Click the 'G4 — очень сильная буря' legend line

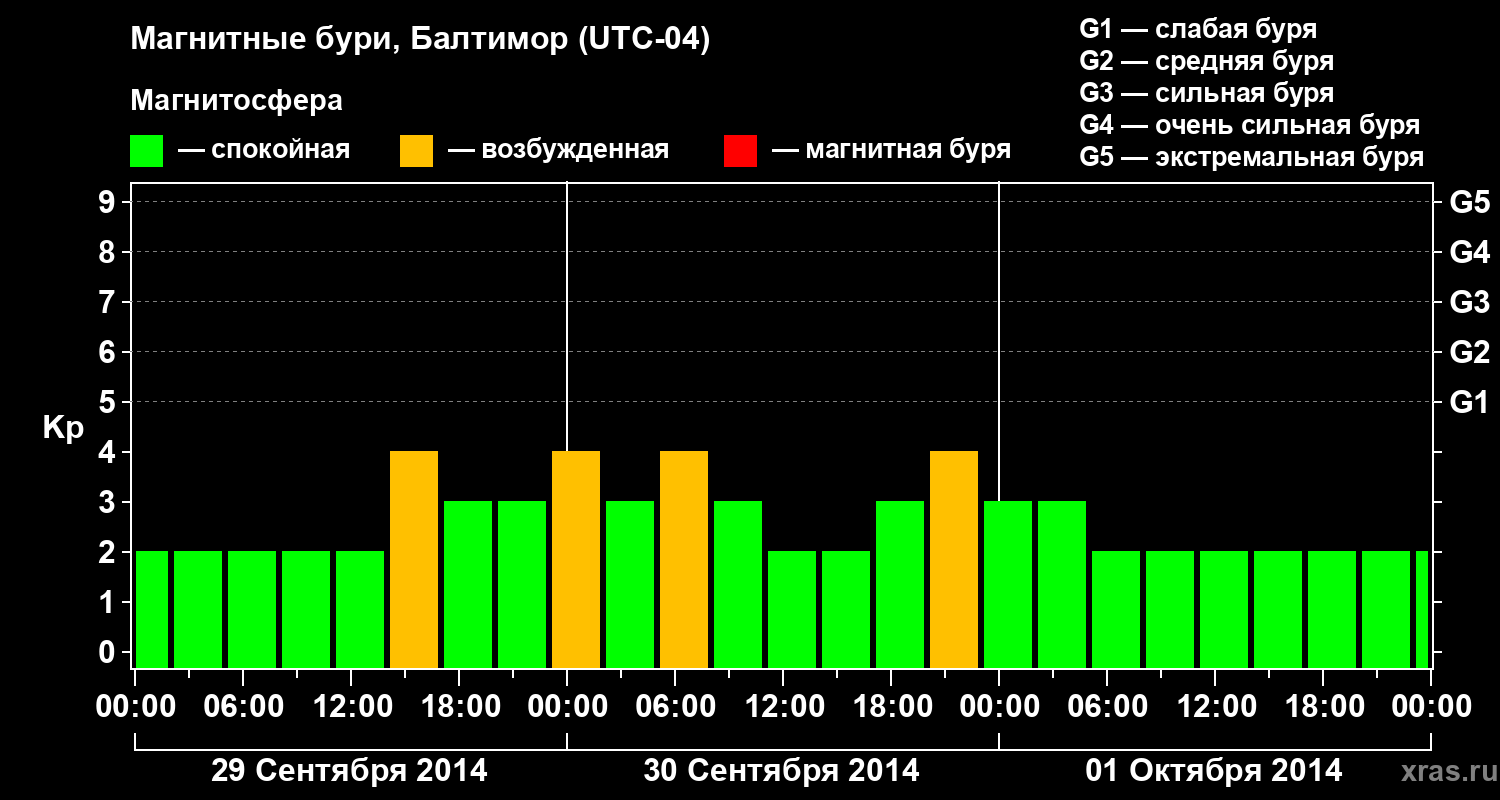[x=1250, y=125]
